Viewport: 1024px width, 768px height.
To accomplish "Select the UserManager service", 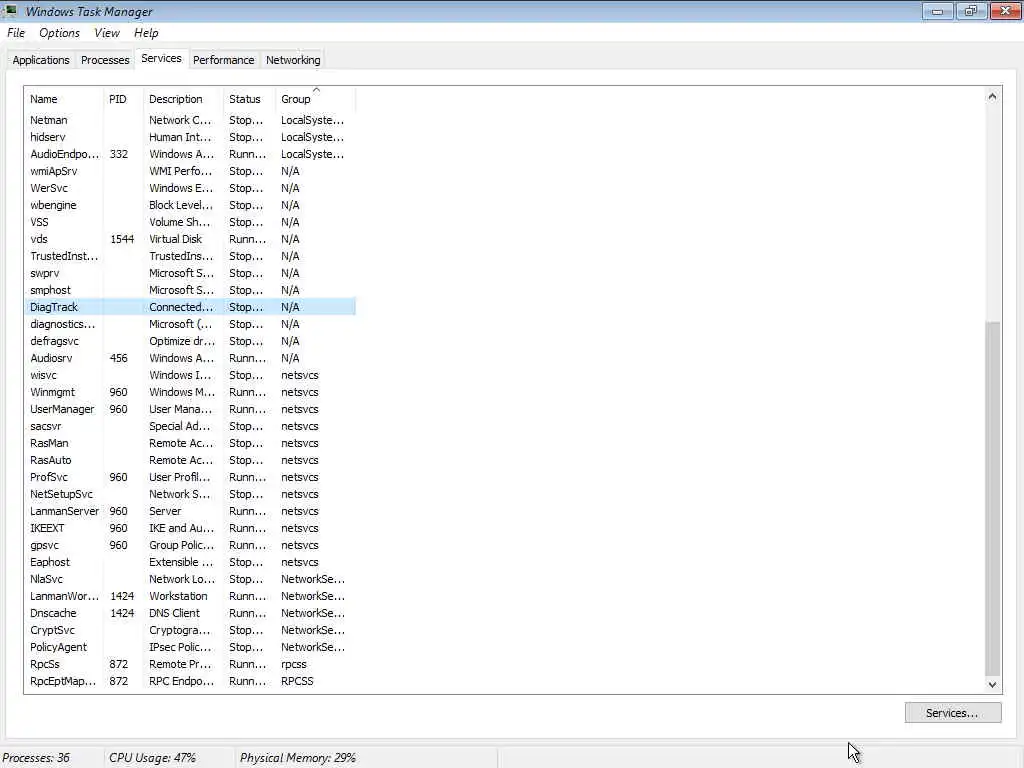I will pos(191,409).
